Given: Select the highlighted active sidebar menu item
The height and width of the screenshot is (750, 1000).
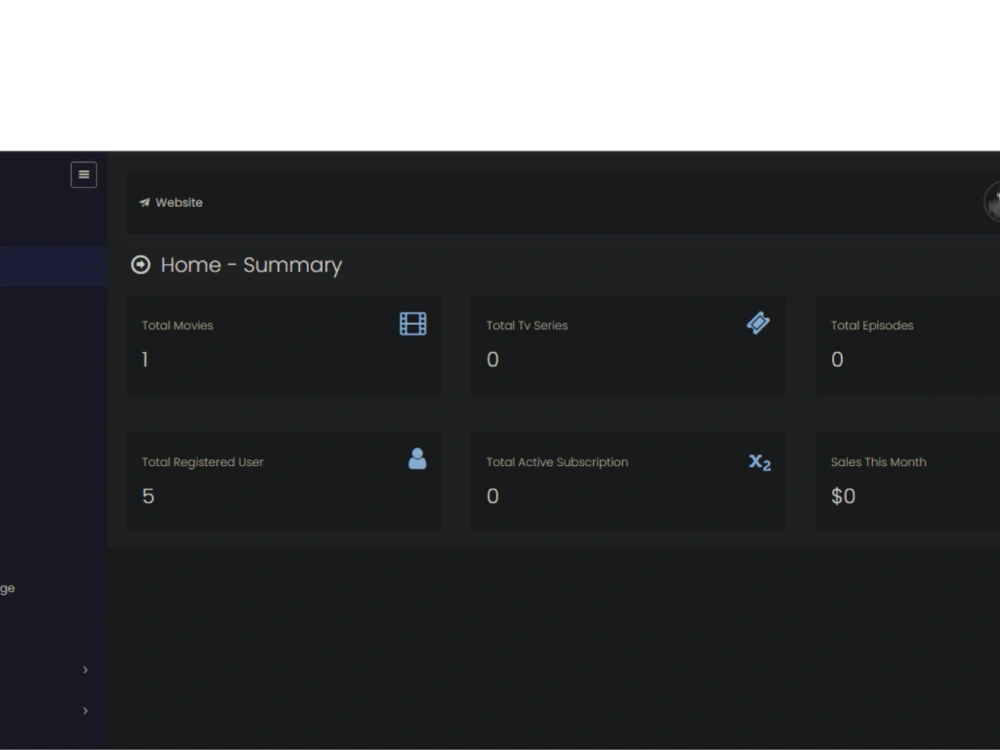Looking at the screenshot, I should pos(53,267).
